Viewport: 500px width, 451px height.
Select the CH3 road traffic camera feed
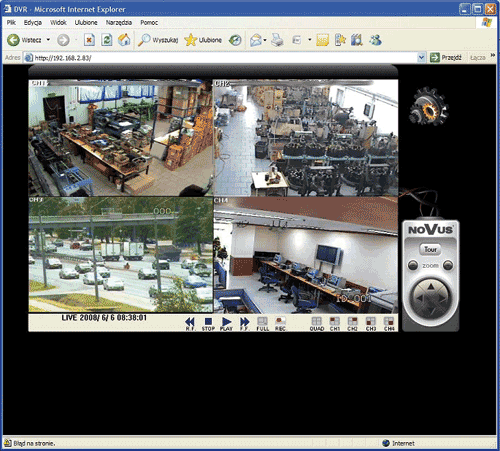[x=121, y=255]
